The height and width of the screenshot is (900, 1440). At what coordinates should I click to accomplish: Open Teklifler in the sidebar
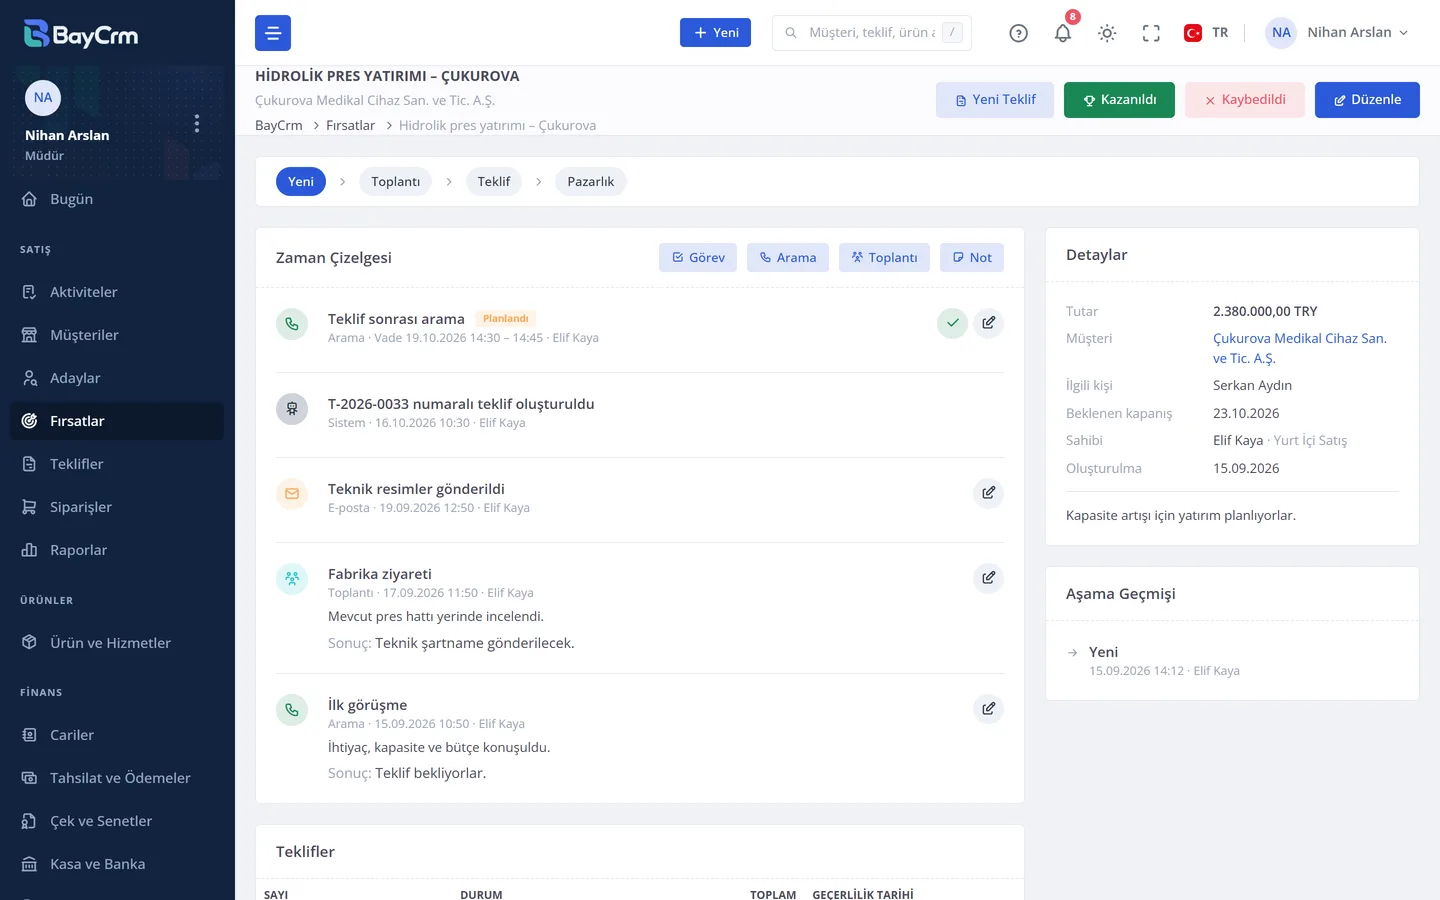[x=117, y=464]
